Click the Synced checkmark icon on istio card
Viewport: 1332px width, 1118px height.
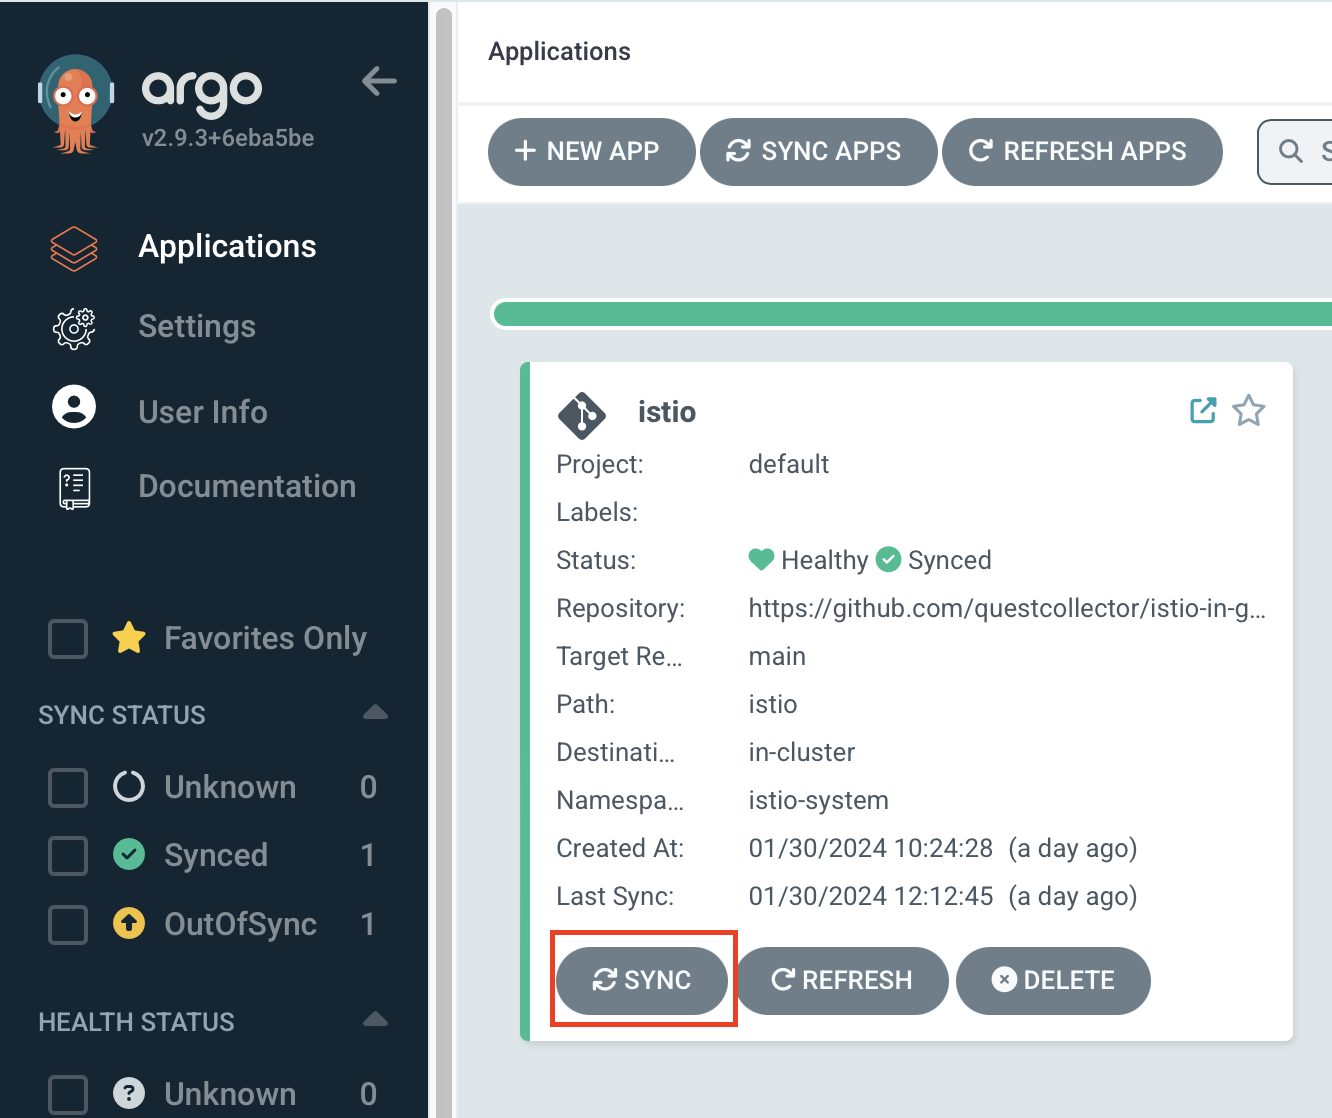click(x=888, y=559)
